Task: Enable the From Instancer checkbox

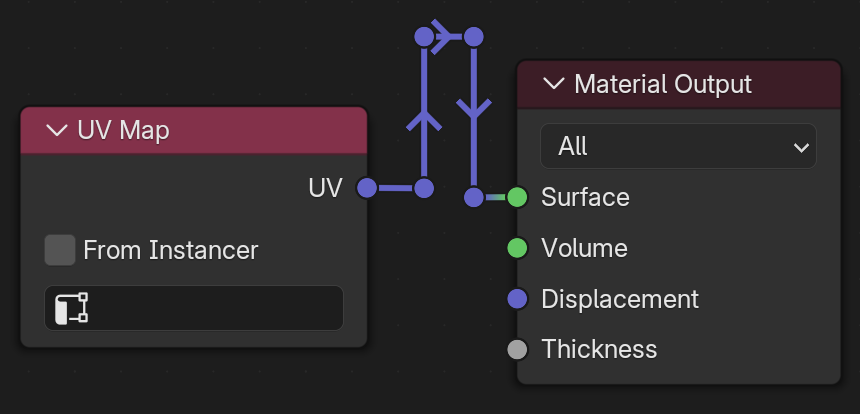Action: pos(60,250)
